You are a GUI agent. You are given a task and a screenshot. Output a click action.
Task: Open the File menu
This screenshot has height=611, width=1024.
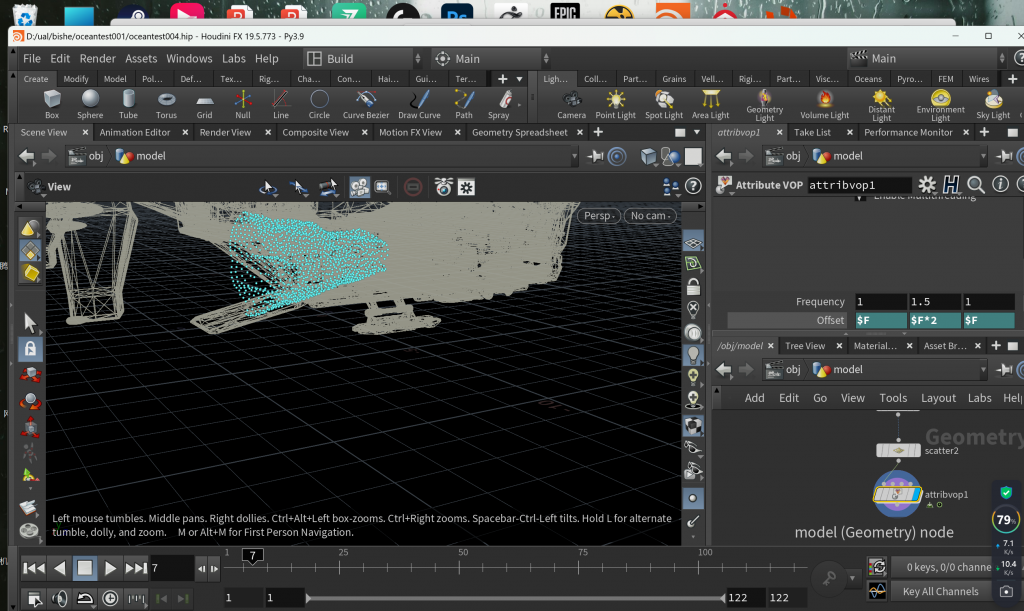(x=31, y=59)
